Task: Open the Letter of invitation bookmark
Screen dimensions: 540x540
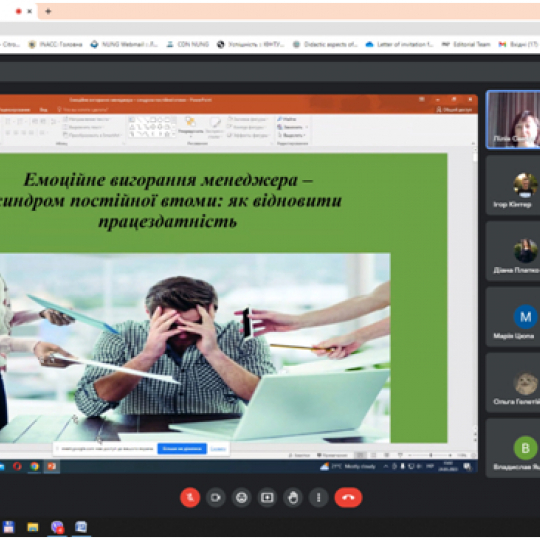Action: coord(399,44)
